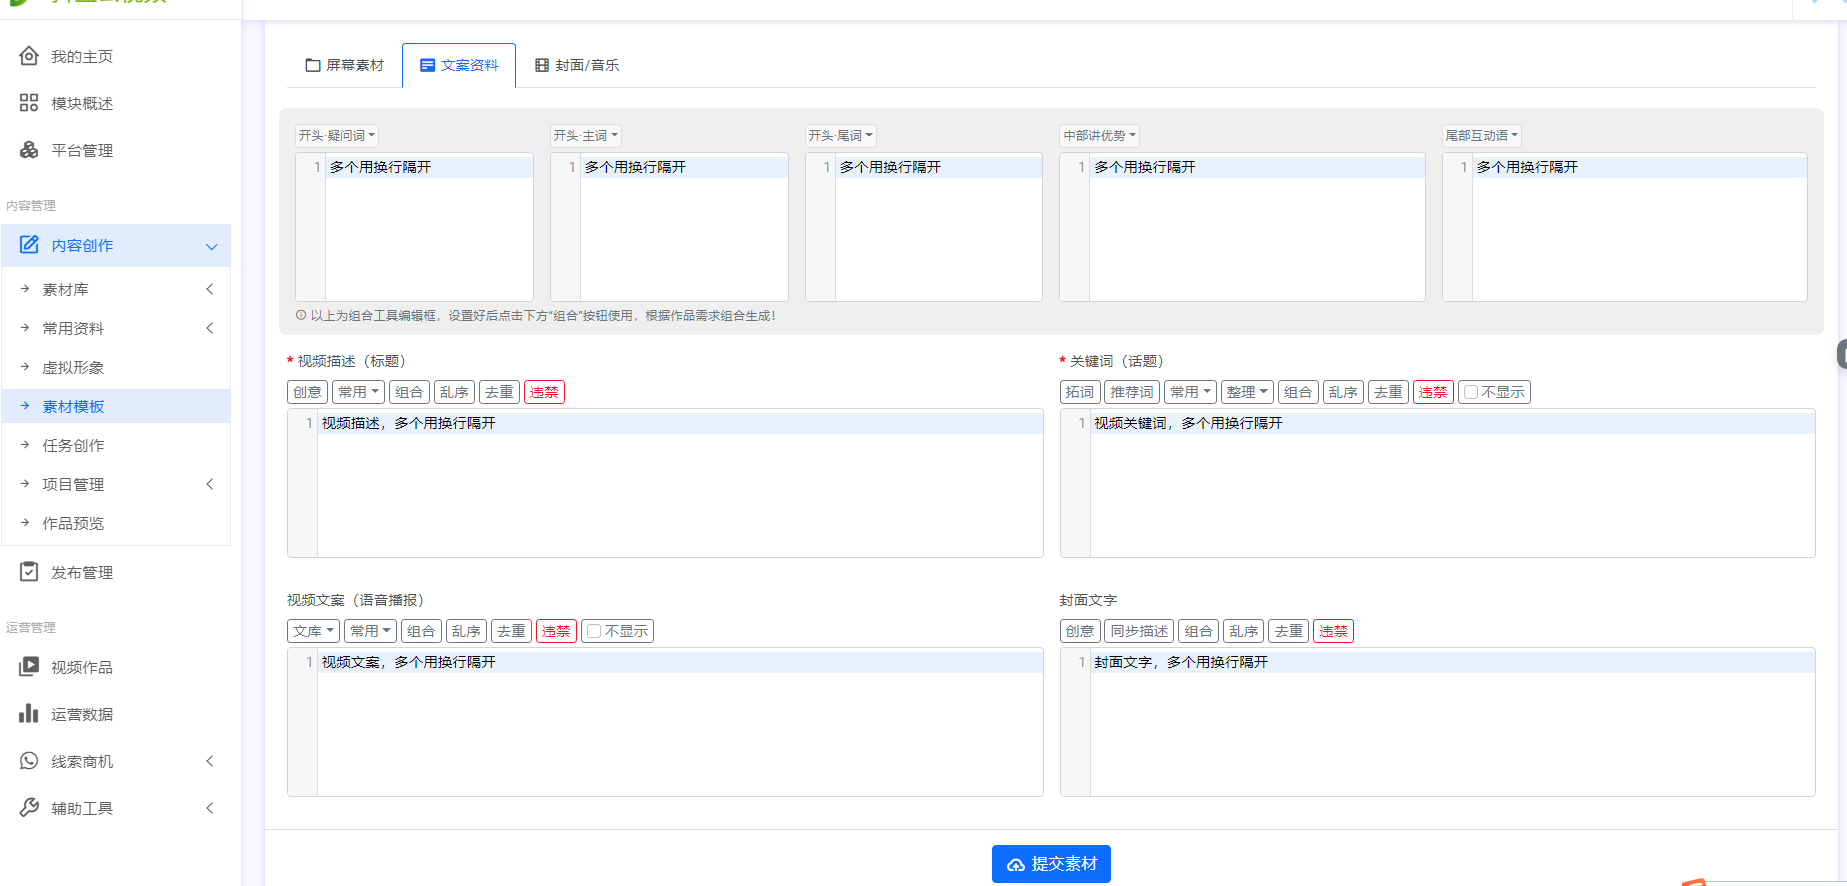Switch to the 屏幕素材 tab
The height and width of the screenshot is (886, 1847).
344,65
